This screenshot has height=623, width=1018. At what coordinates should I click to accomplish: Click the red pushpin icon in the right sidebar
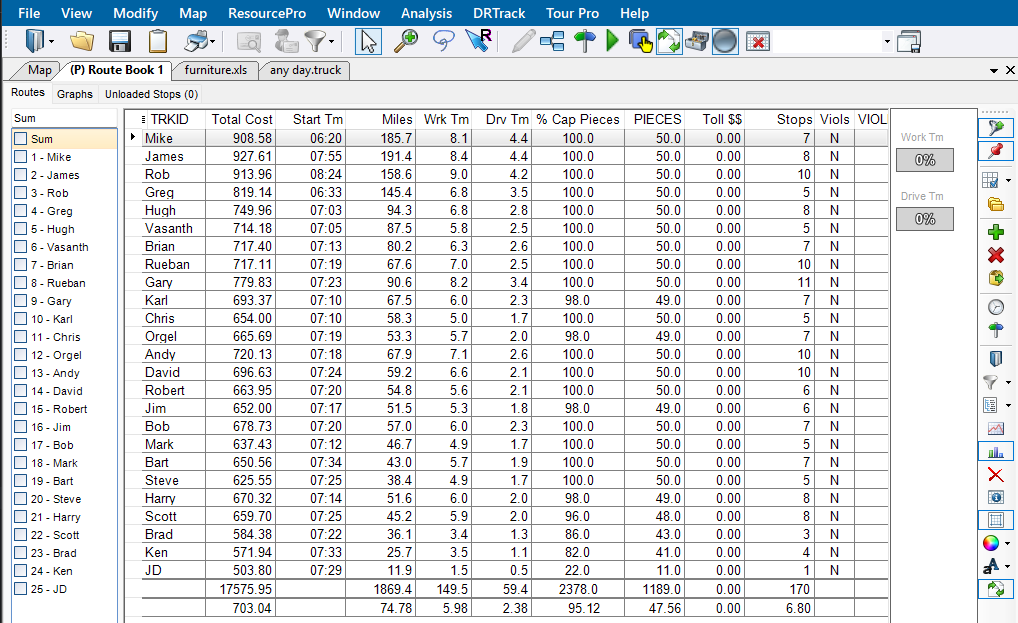(995, 151)
